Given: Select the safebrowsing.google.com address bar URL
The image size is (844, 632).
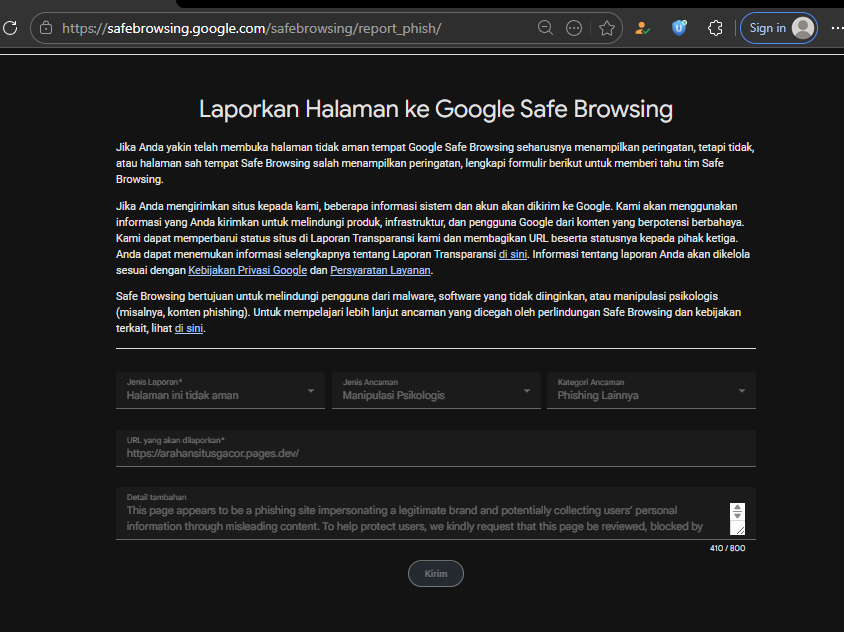Looking at the screenshot, I should pos(252,28).
